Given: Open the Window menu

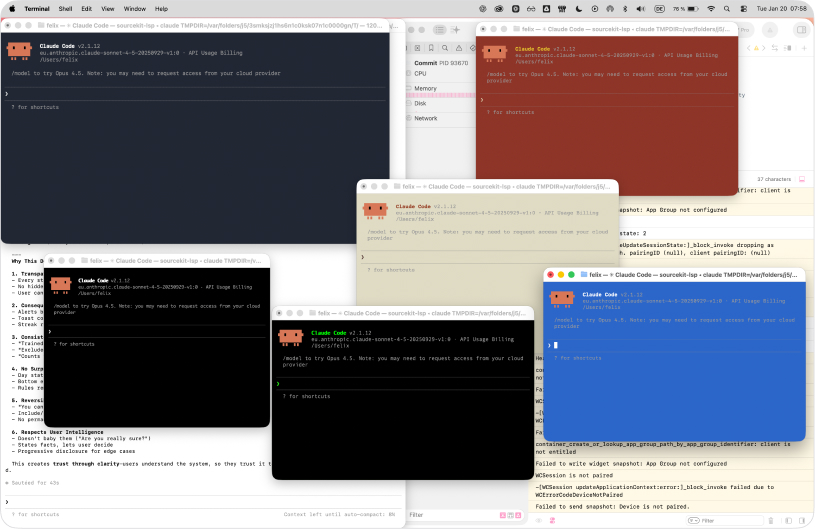Looking at the screenshot, I should (135, 9).
